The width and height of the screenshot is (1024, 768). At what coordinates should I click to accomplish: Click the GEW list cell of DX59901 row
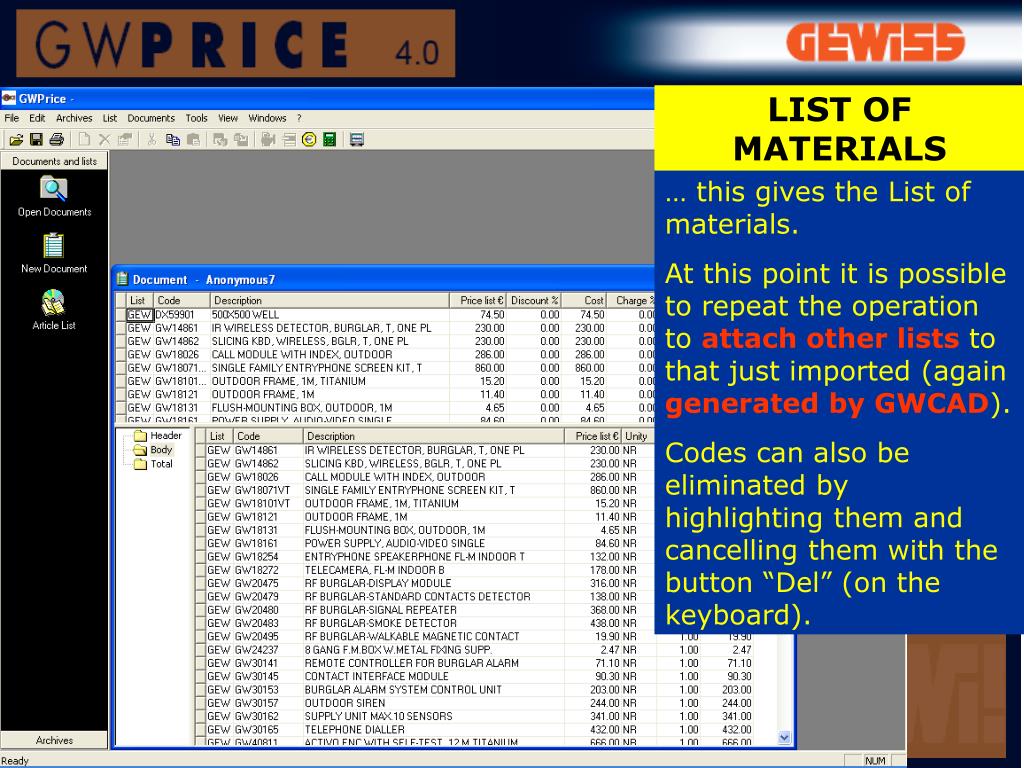[139, 315]
